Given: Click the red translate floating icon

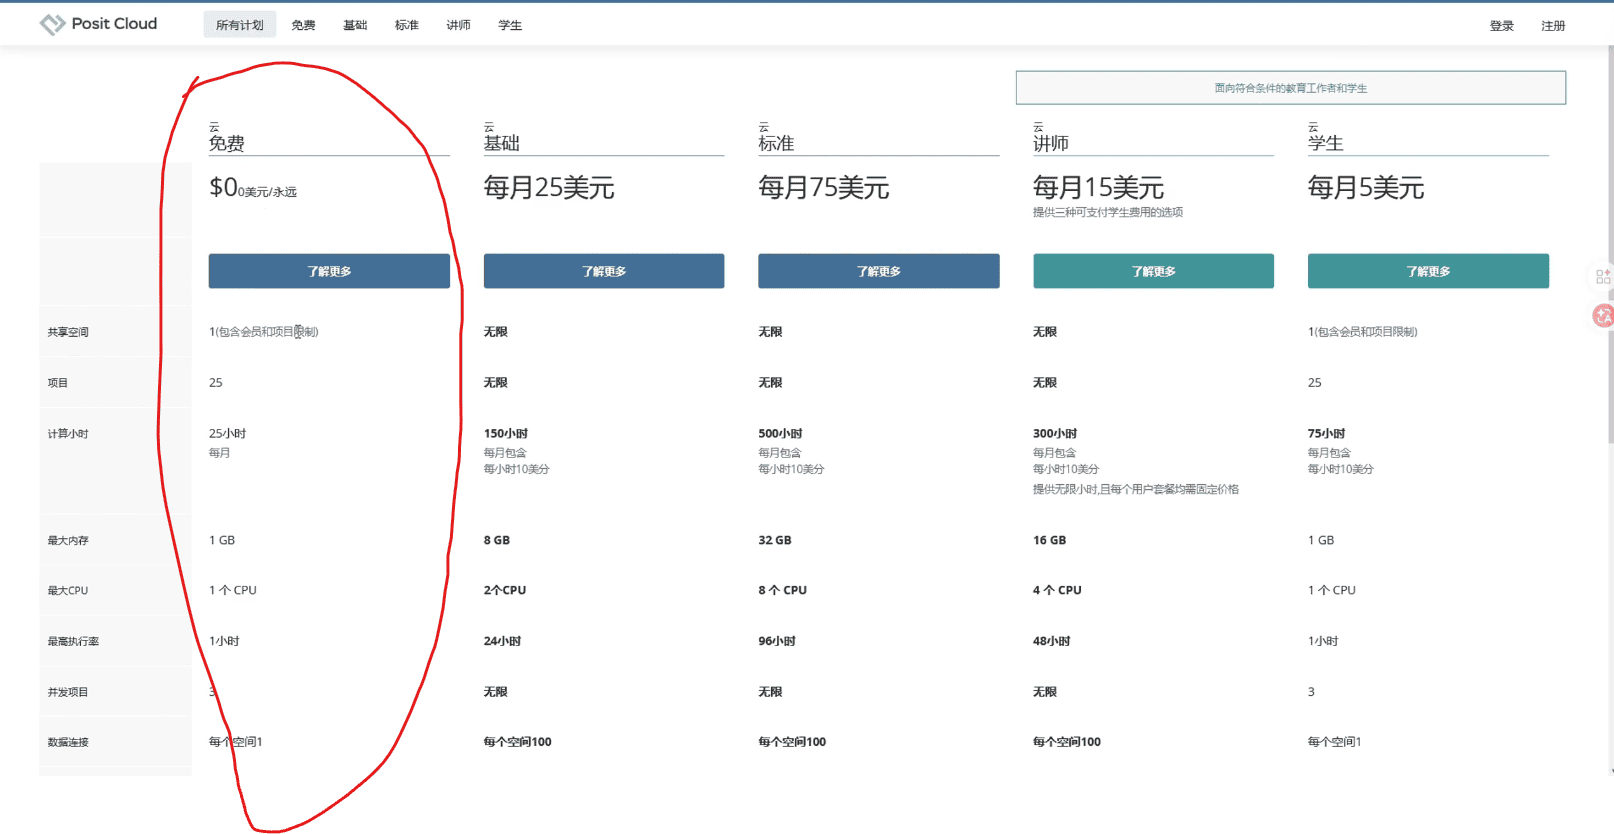Looking at the screenshot, I should click(x=1603, y=316).
